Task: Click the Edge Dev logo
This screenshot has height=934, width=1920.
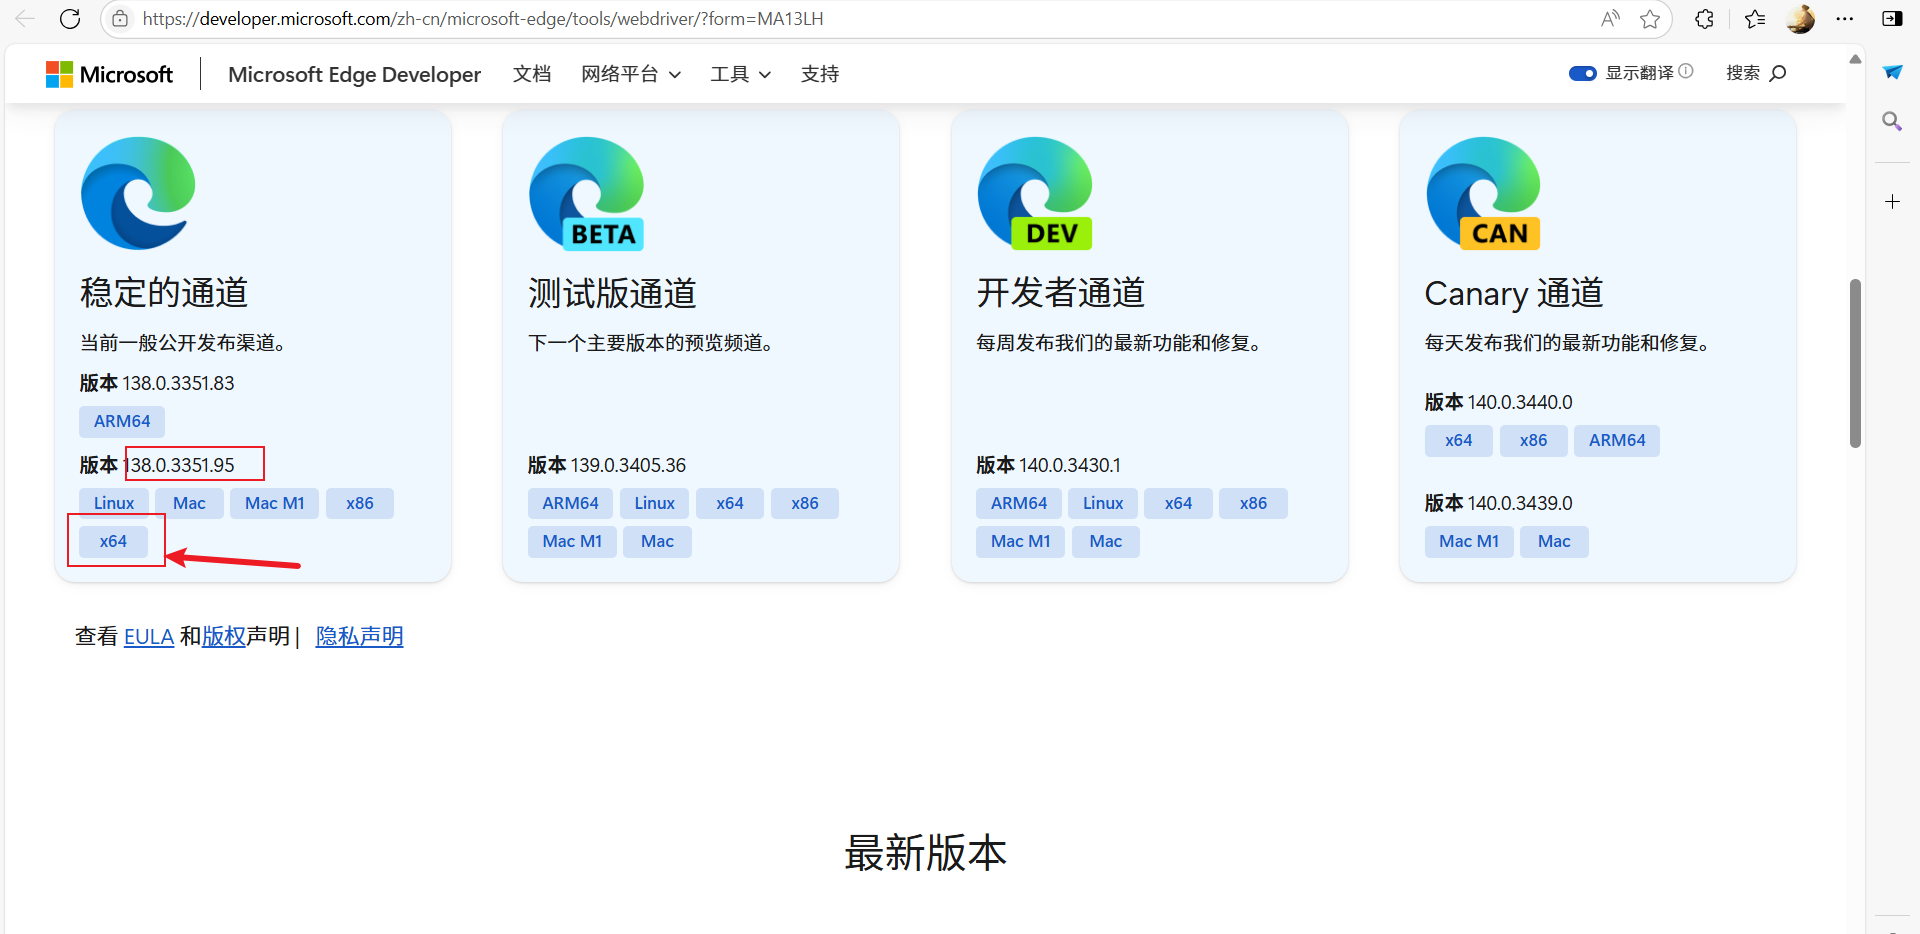Action: point(1035,193)
